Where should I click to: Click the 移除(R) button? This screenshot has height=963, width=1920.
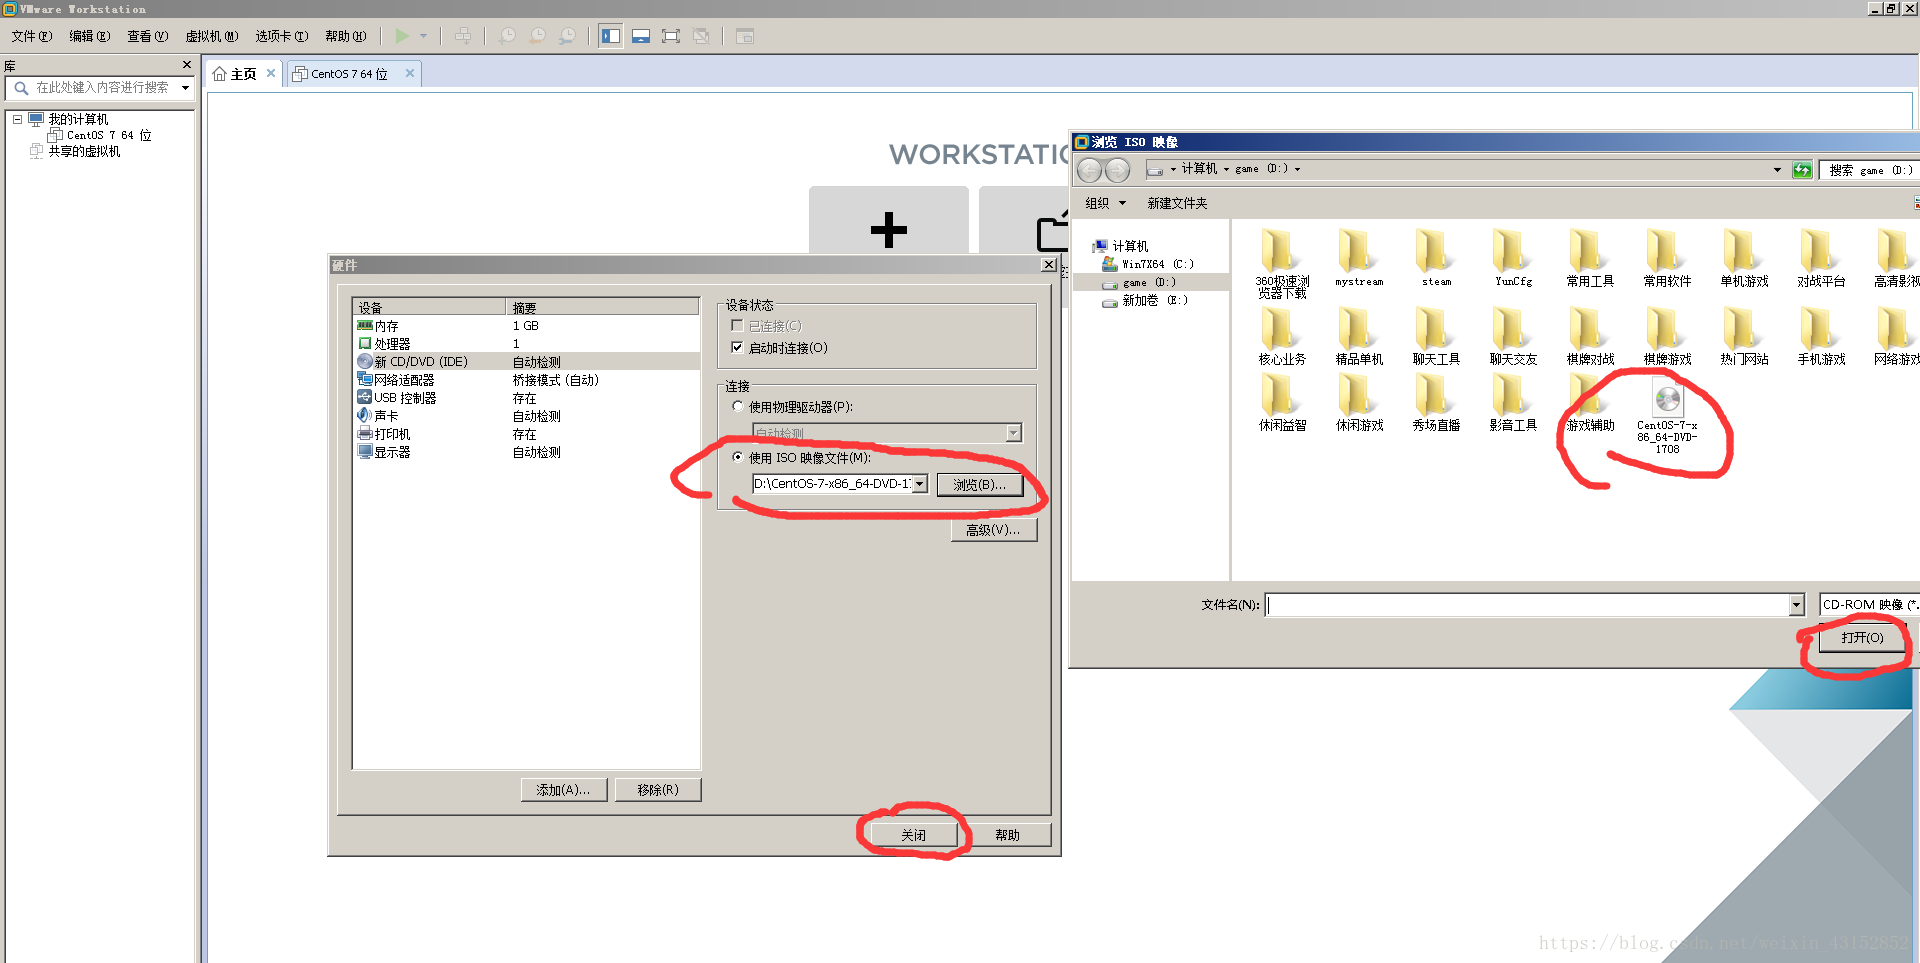point(658,790)
